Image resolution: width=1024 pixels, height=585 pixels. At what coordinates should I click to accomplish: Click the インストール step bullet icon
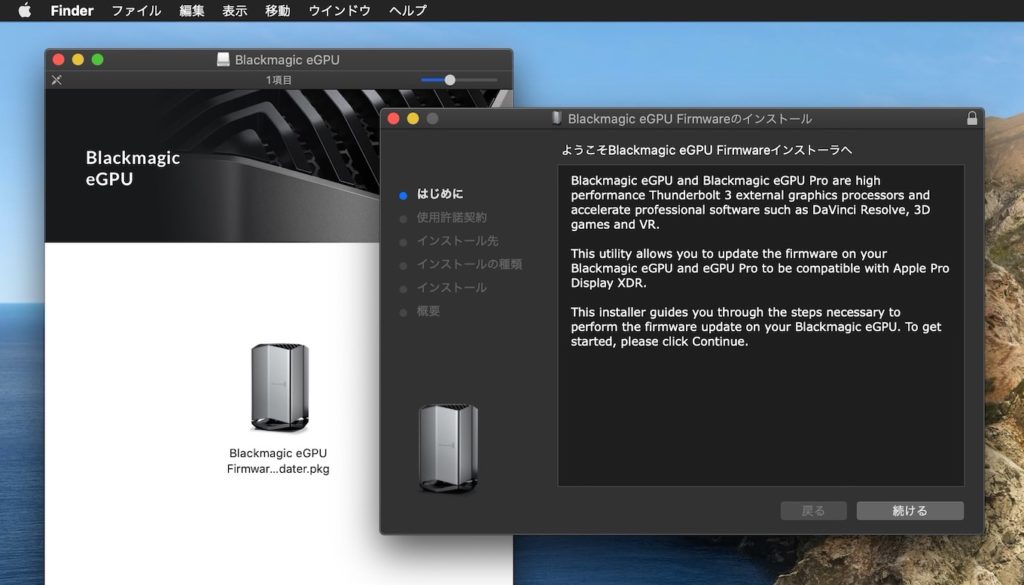click(404, 288)
